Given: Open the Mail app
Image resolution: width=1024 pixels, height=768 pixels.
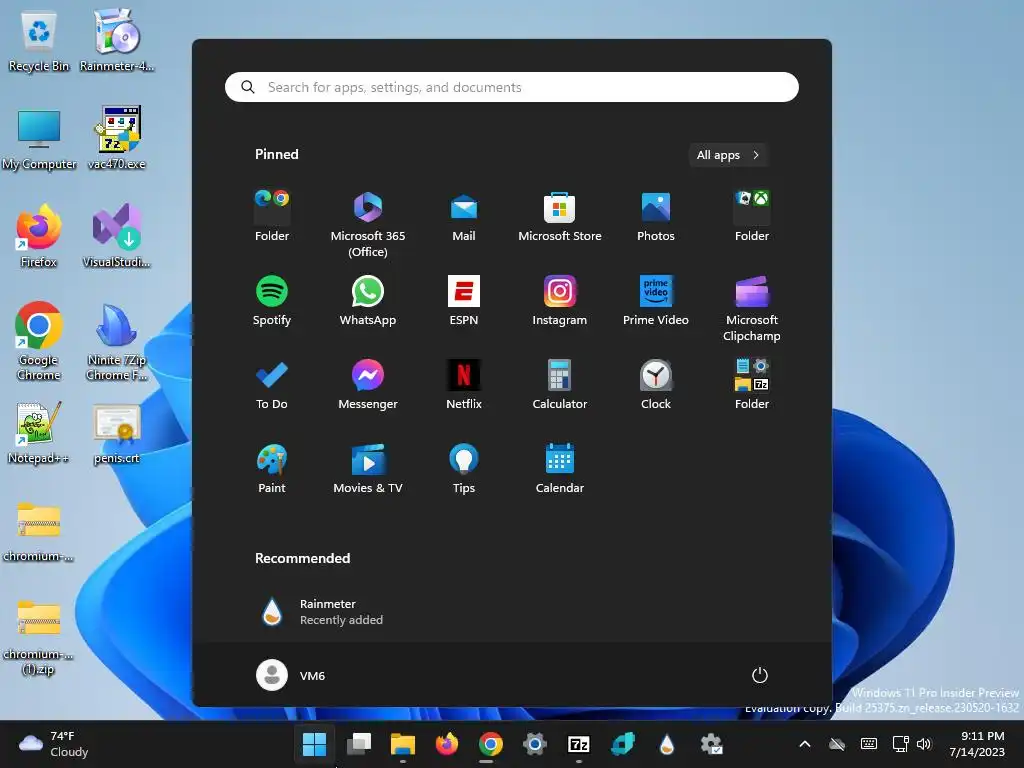Looking at the screenshot, I should pyautogui.click(x=464, y=216).
